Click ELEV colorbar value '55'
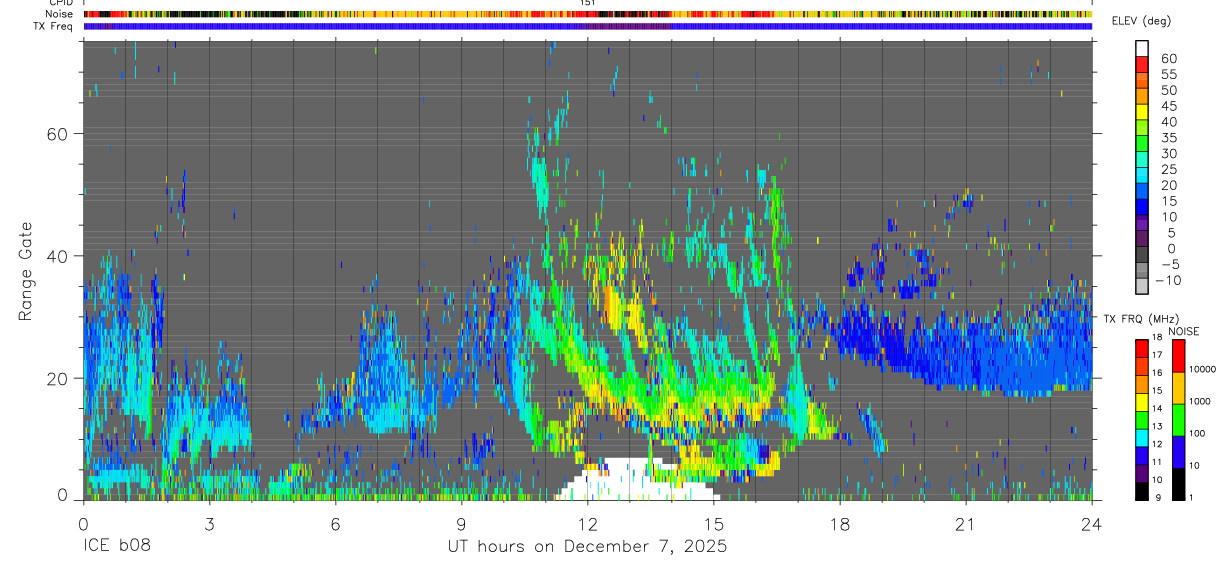The width and height of the screenshot is (1228, 567). (1168, 74)
